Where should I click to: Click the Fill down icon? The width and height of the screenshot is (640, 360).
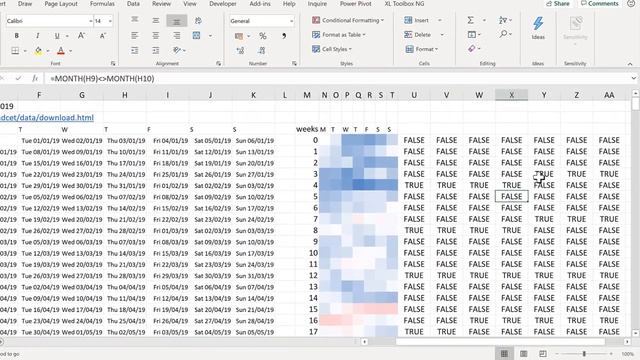(x=472, y=35)
